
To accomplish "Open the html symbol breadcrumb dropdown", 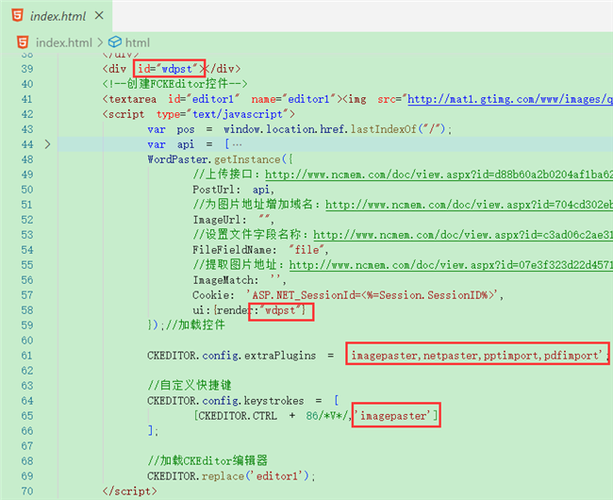I will [137, 42].
